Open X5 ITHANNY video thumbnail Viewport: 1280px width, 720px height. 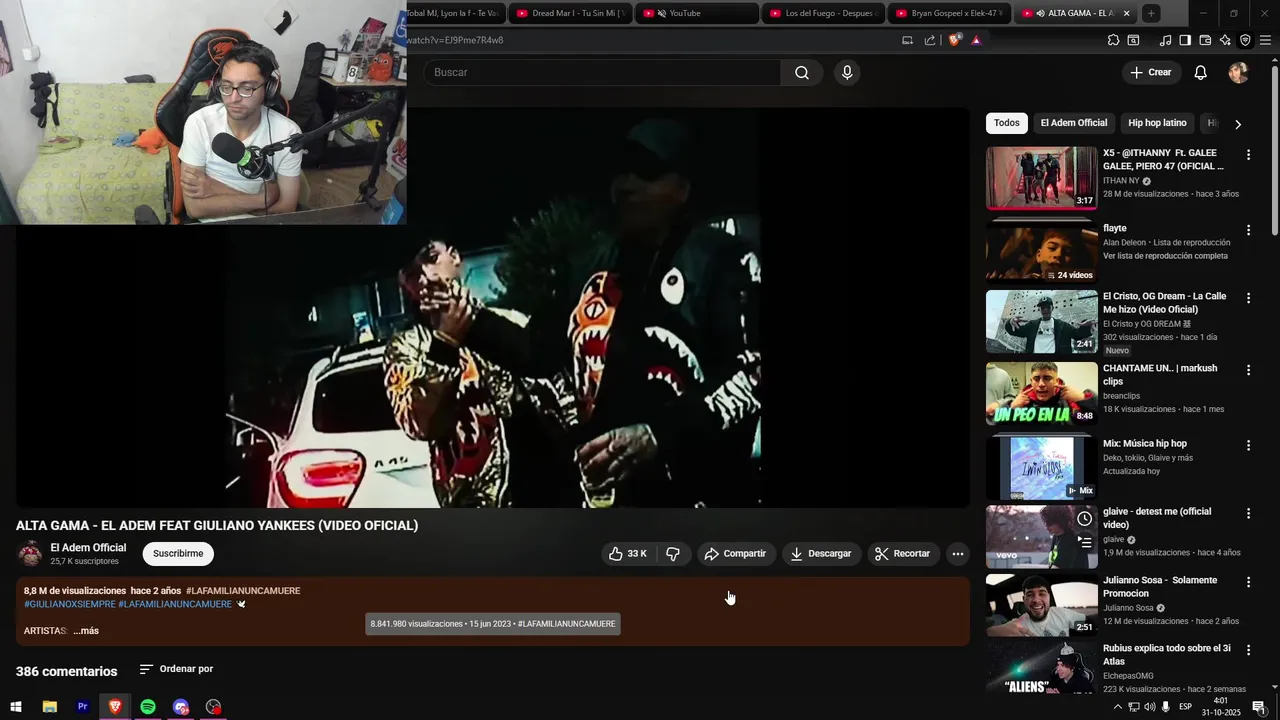[x=1041, y=178]
